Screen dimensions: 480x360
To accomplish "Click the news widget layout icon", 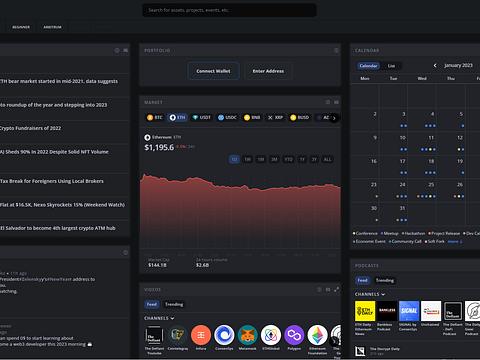I will tap(125, 50).
